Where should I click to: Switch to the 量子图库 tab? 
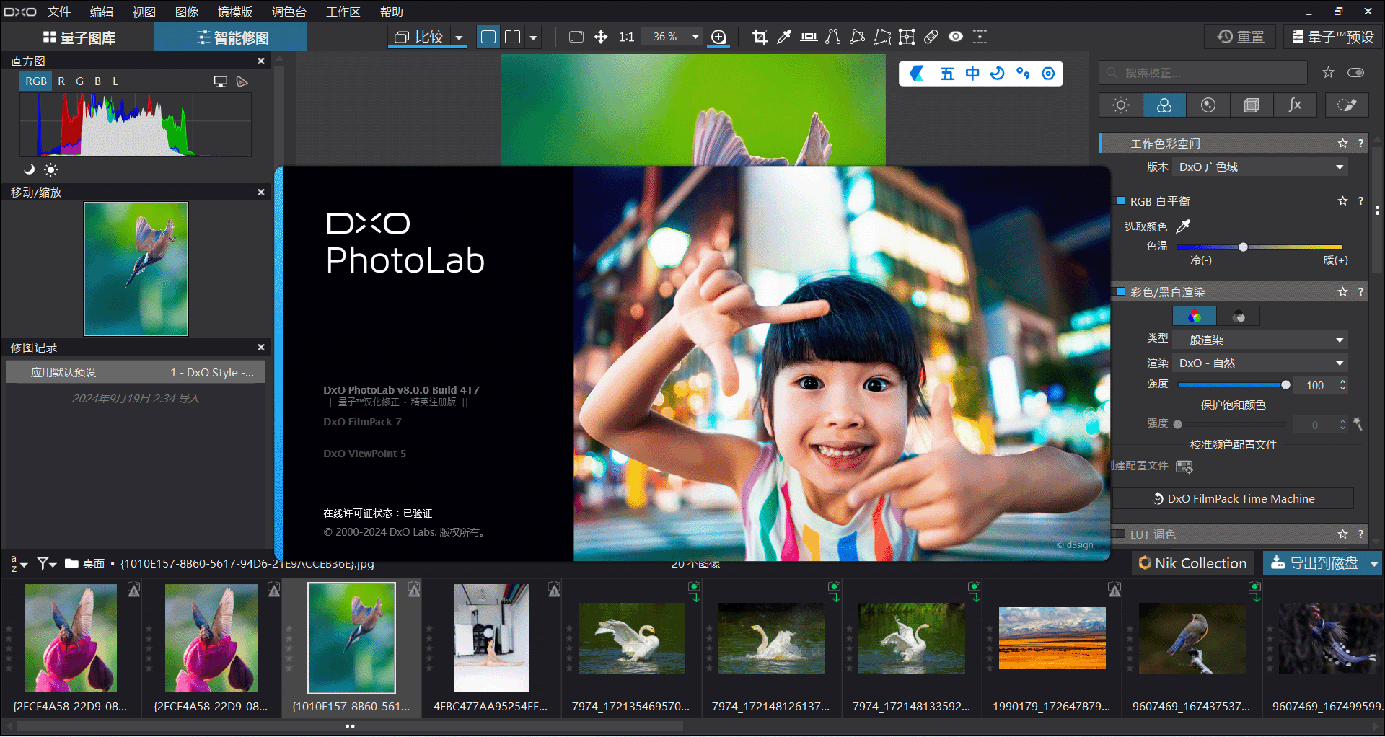(x=78, y=38)
